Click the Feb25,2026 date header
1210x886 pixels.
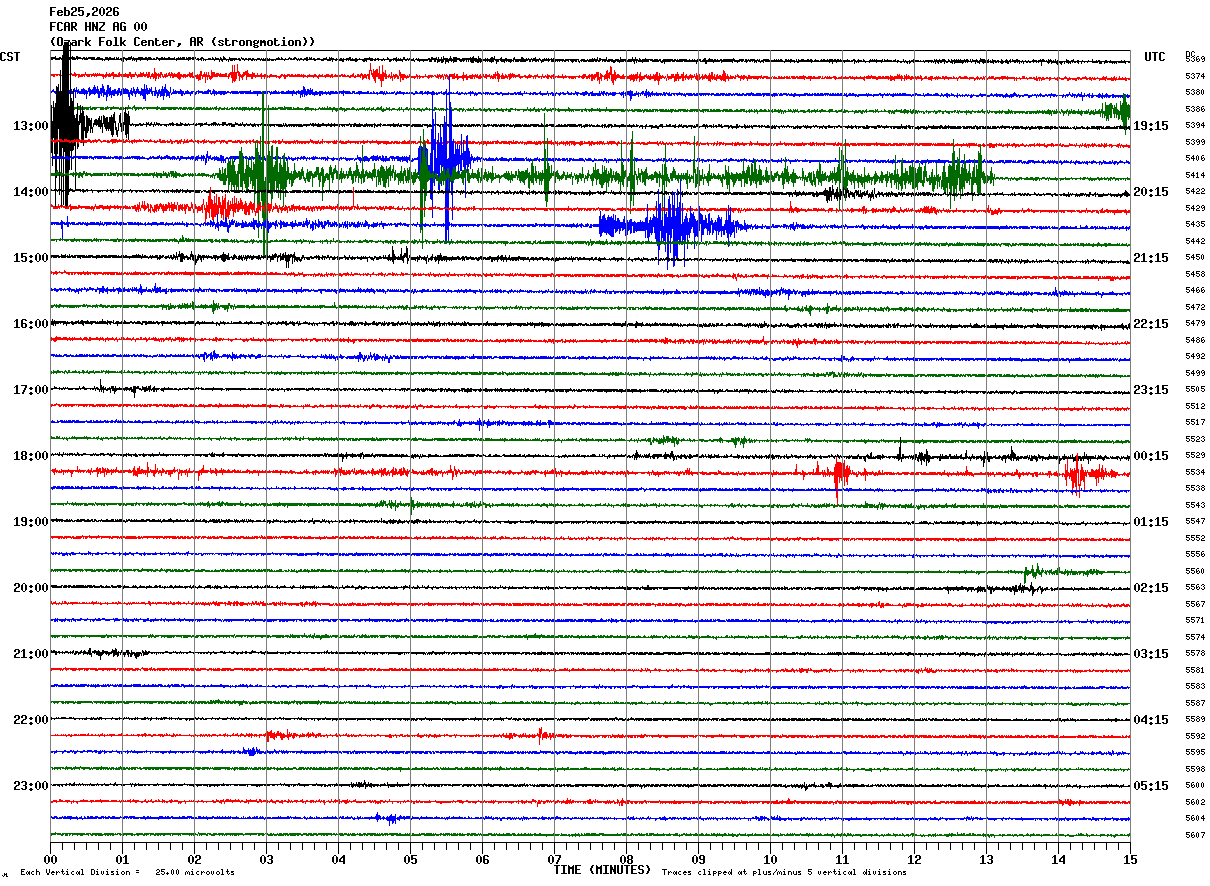point(84,12)
